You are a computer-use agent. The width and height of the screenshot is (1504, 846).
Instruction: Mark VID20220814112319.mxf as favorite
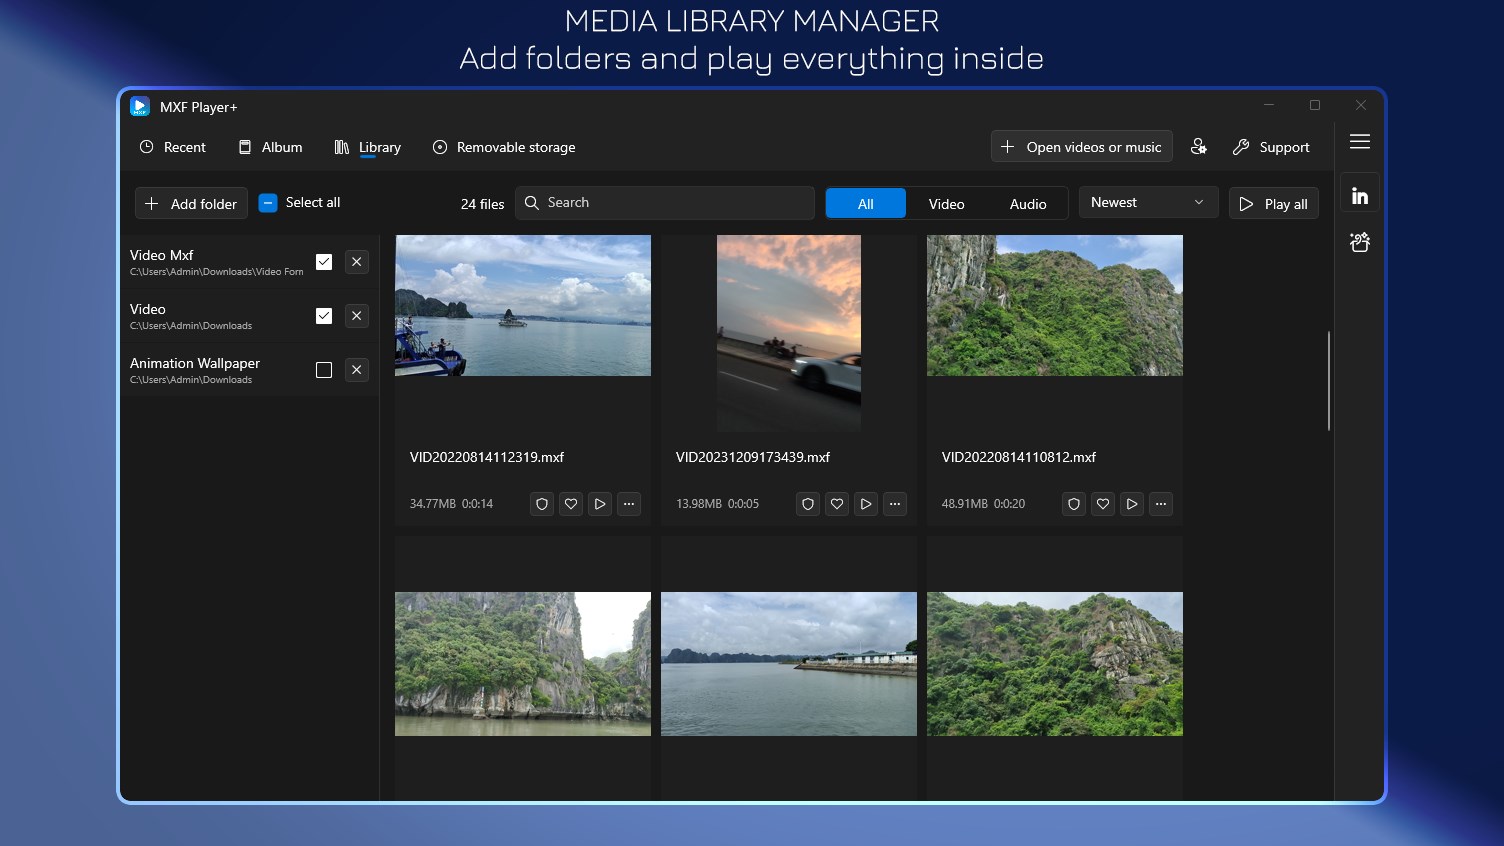[570, 504]
